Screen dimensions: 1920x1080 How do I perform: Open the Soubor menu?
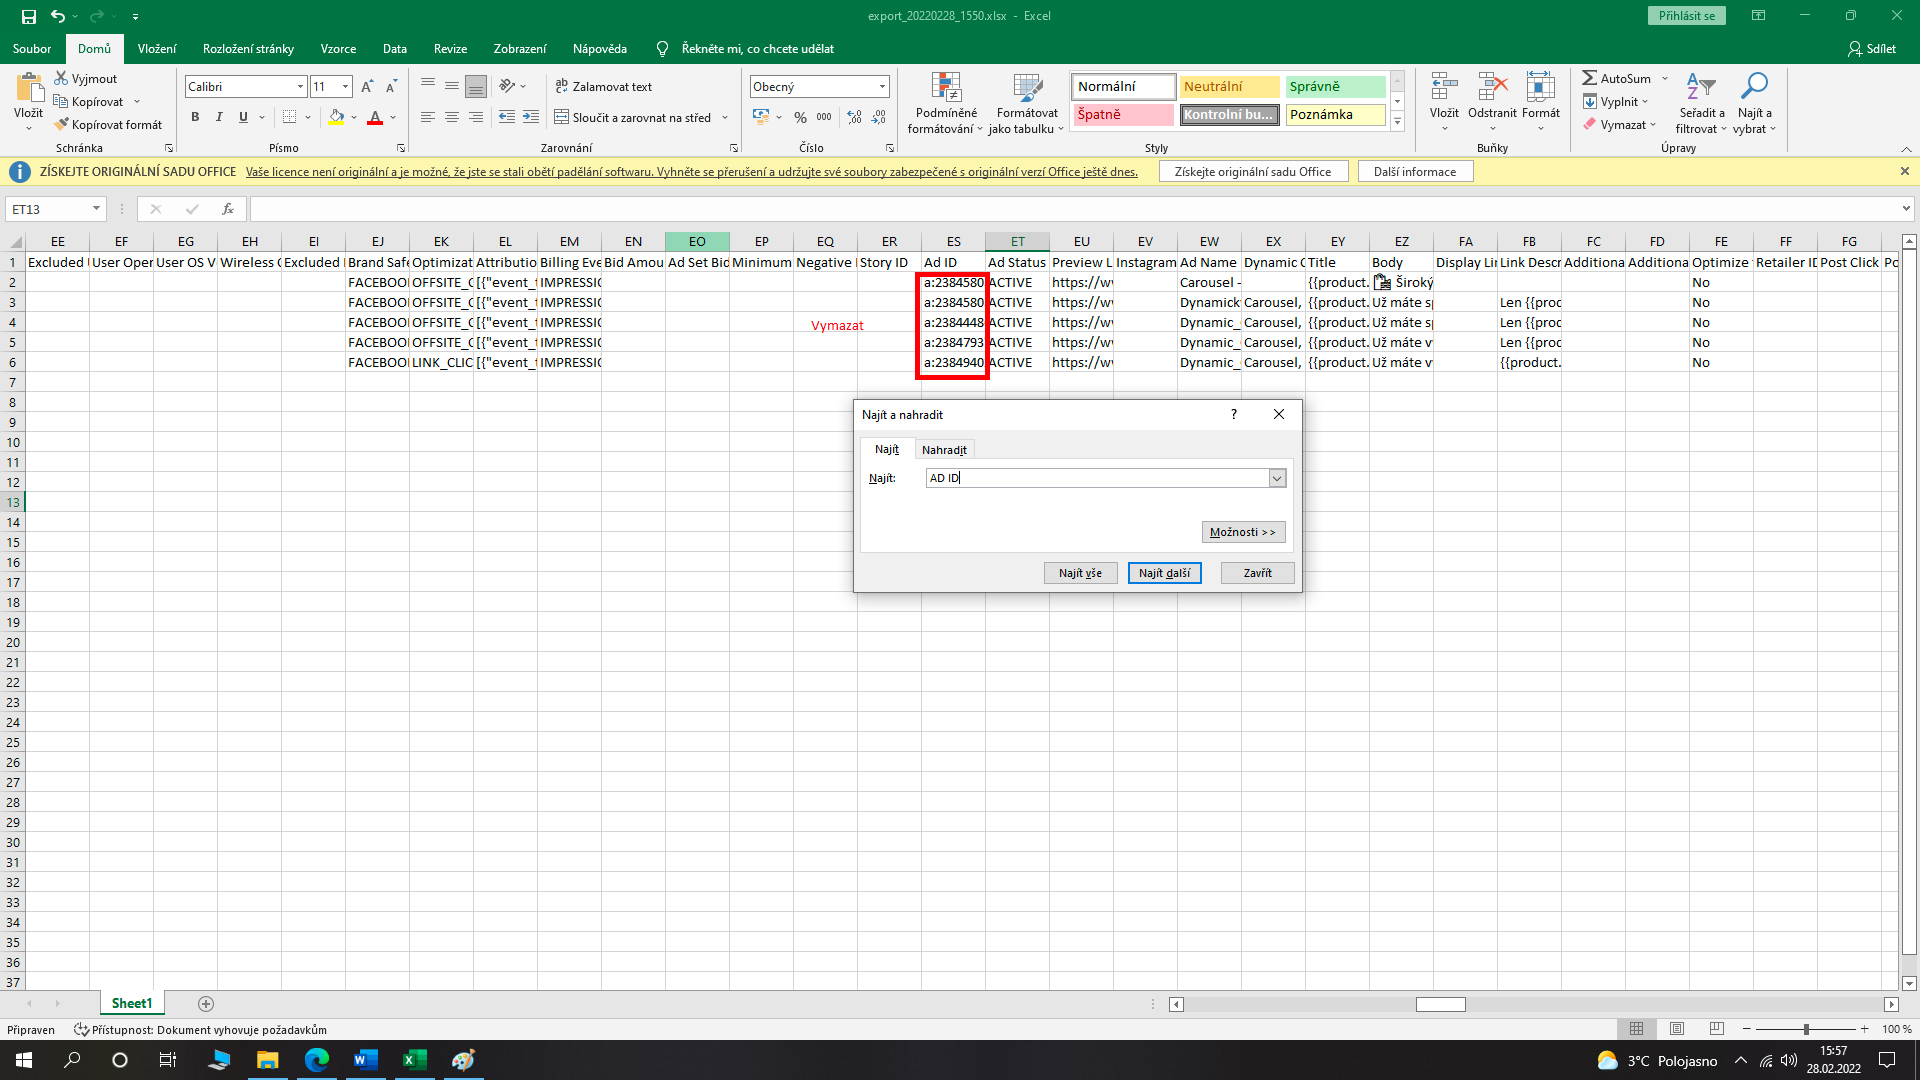point(32,49)
